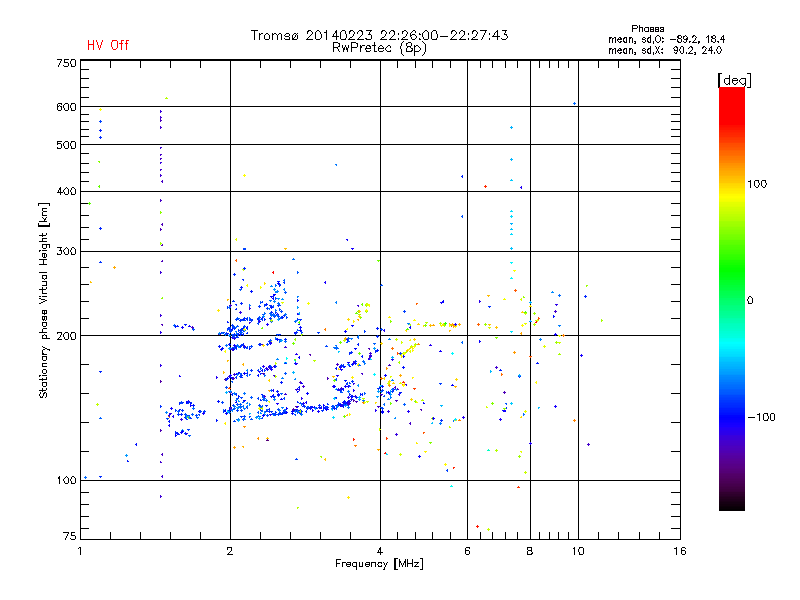Click the colorbar '-100' tick label

[x=762, y=417]
